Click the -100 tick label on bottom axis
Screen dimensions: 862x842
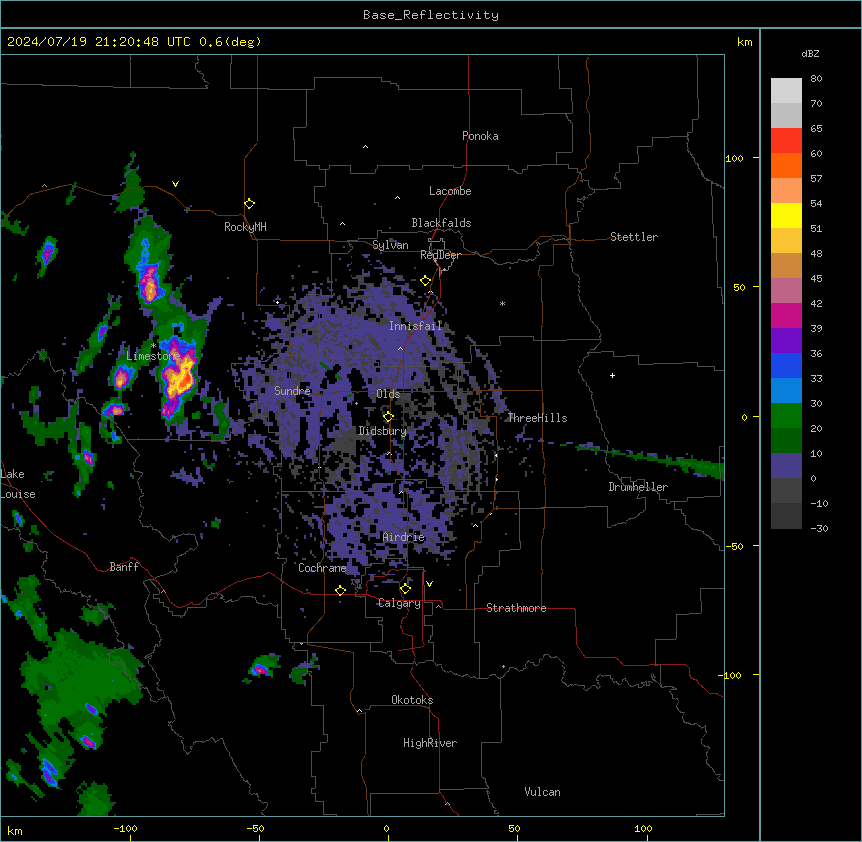125,828
